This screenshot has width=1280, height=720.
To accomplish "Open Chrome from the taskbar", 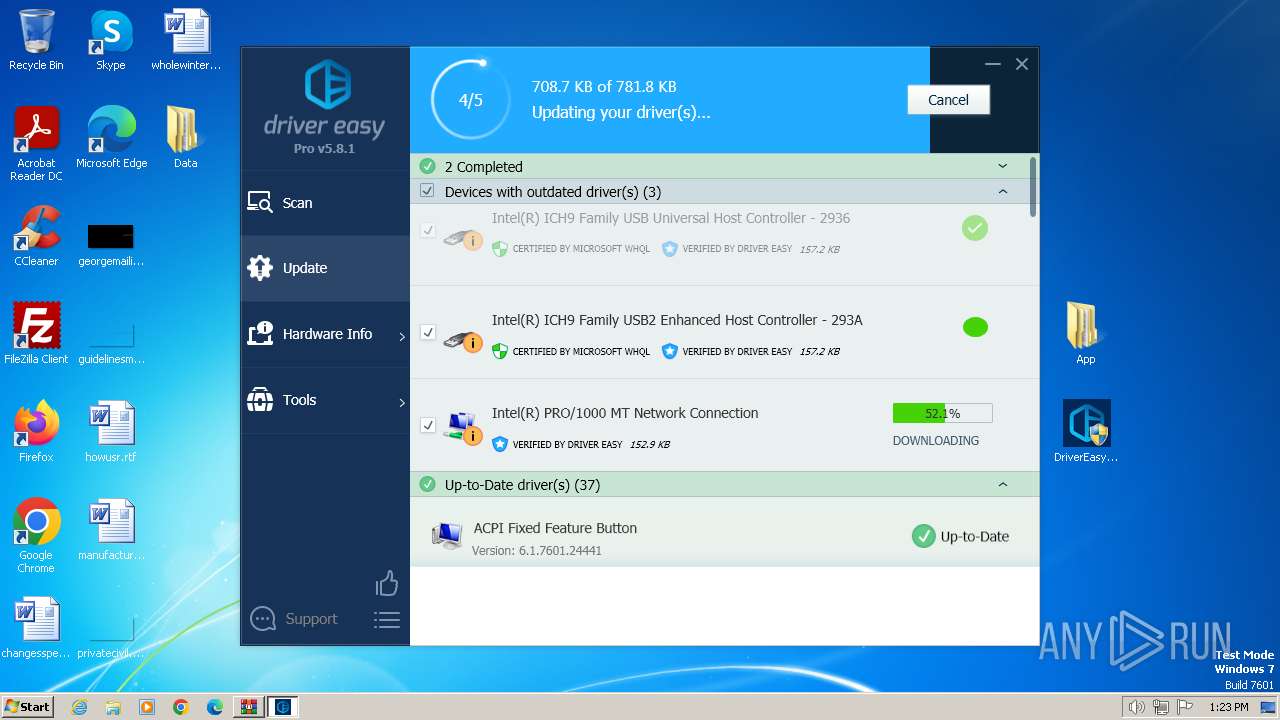I will 181,707.
